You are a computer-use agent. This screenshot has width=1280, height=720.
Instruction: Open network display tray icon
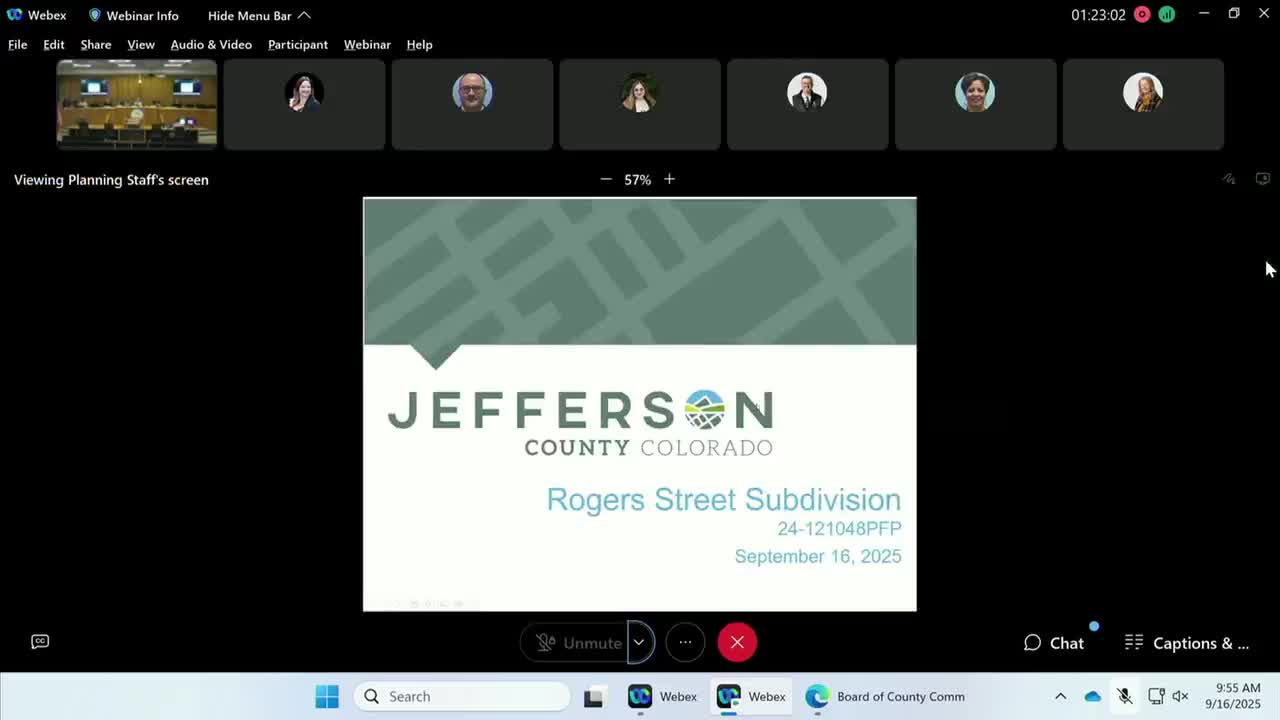point(1156,696)
